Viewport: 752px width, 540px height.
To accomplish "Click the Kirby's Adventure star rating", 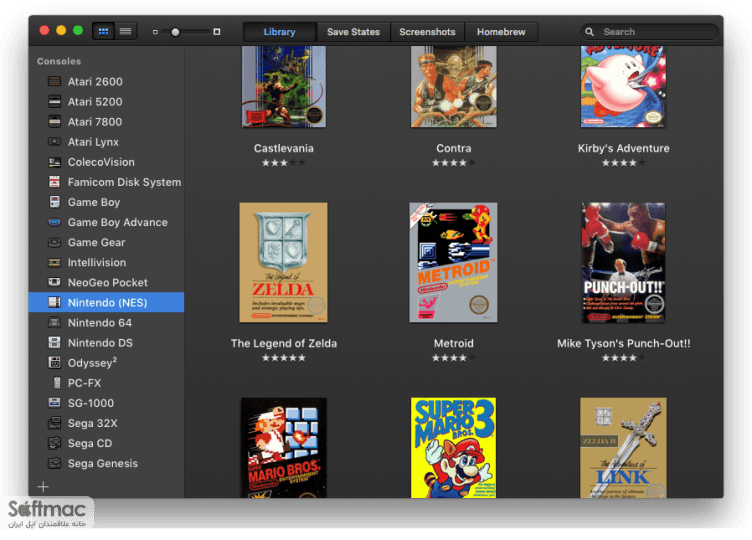I will coord(623,163).
